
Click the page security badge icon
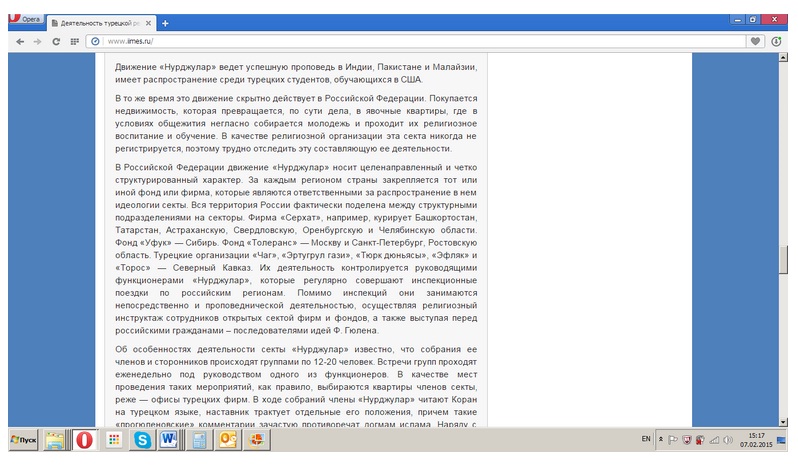tap(95, 42)
